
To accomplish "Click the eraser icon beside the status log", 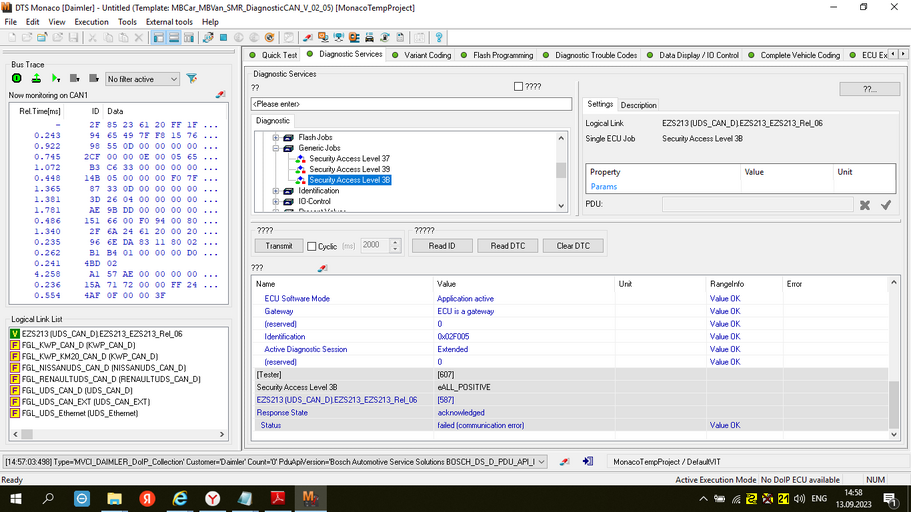I will 564,461.
